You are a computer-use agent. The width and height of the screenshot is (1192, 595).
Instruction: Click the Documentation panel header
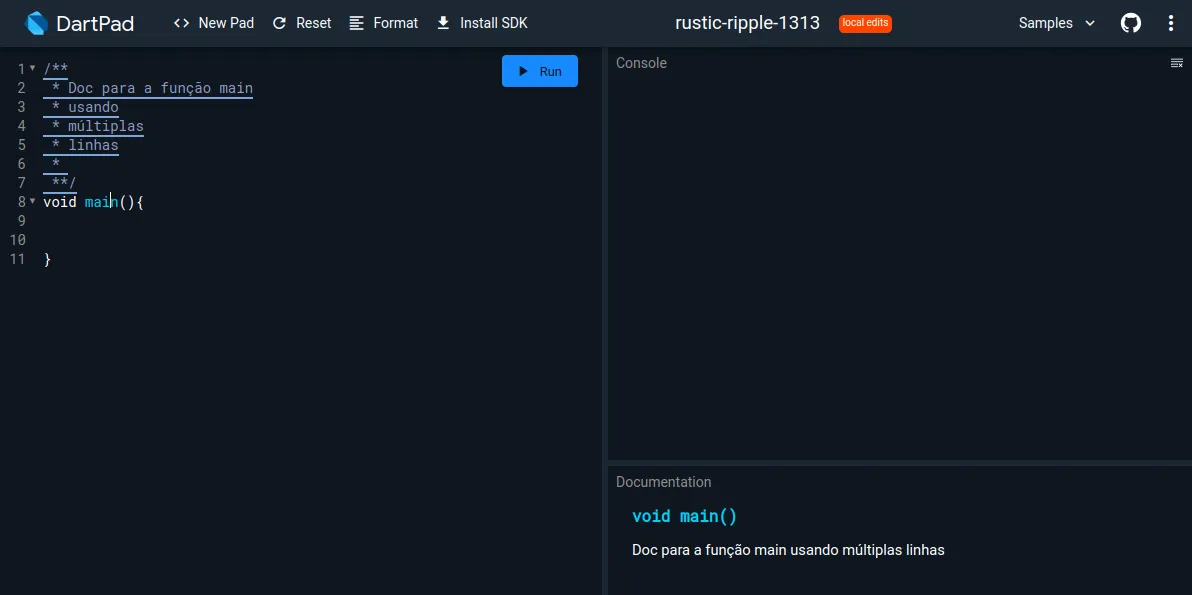point(664,482)
